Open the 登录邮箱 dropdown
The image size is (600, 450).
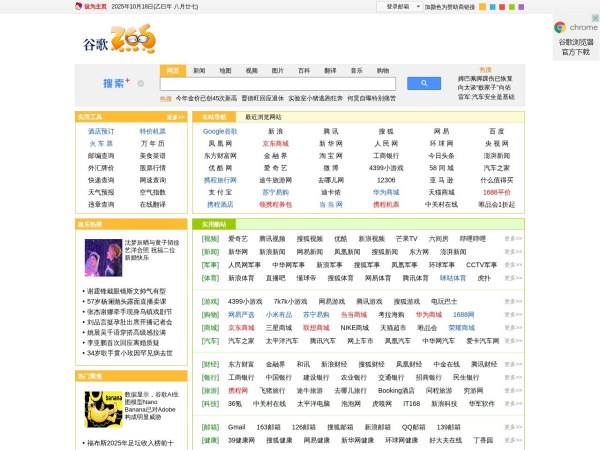[x=399, y=7]
